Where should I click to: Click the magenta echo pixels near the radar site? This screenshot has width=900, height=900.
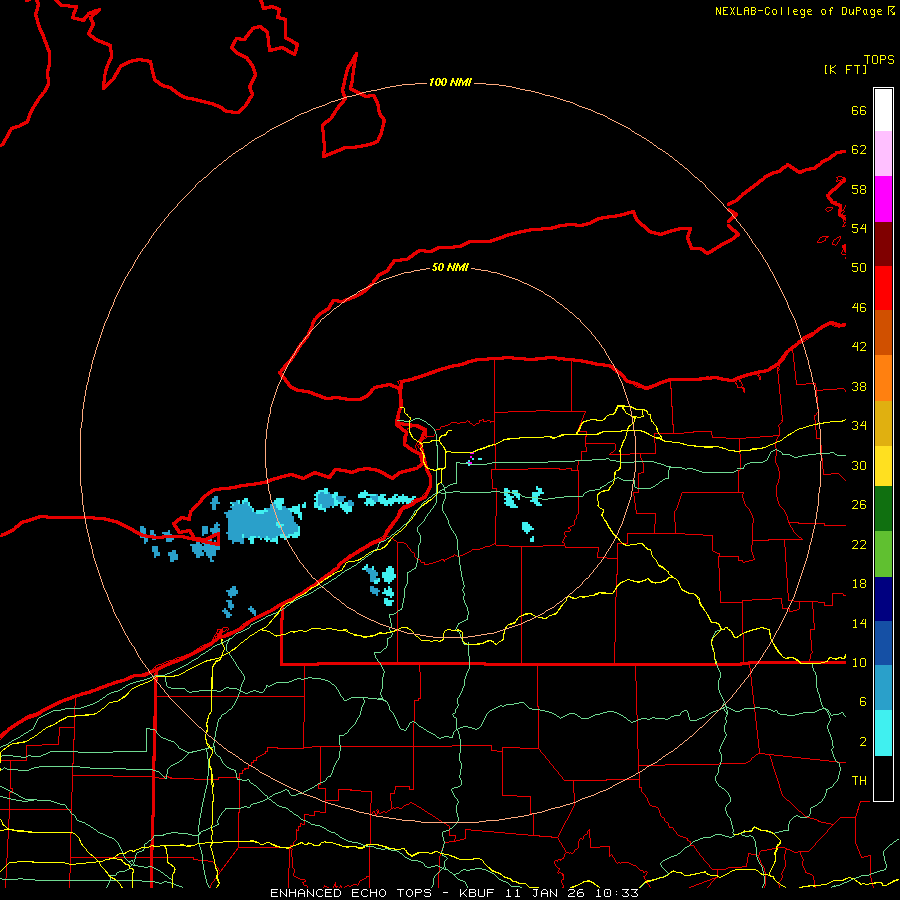pyautogui.click(x=471, y=460)
